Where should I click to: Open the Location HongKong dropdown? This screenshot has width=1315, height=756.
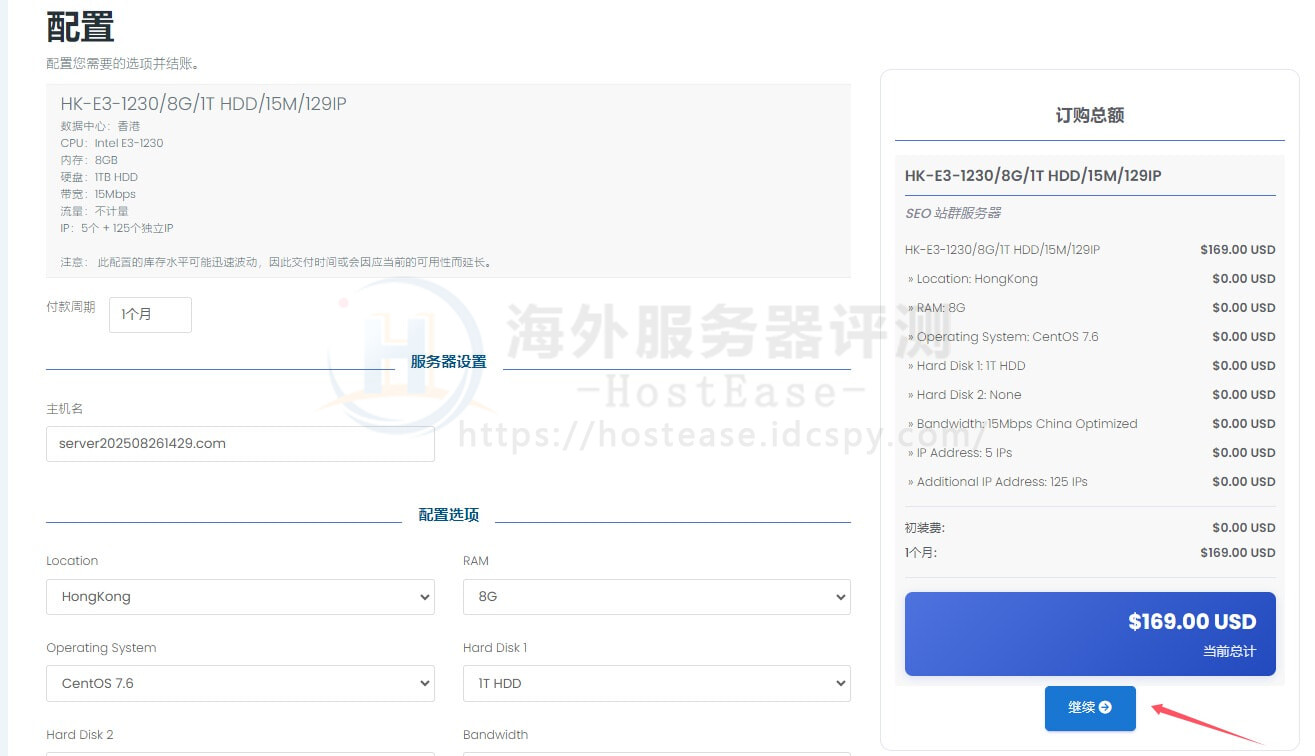click(x=240, y=597)
